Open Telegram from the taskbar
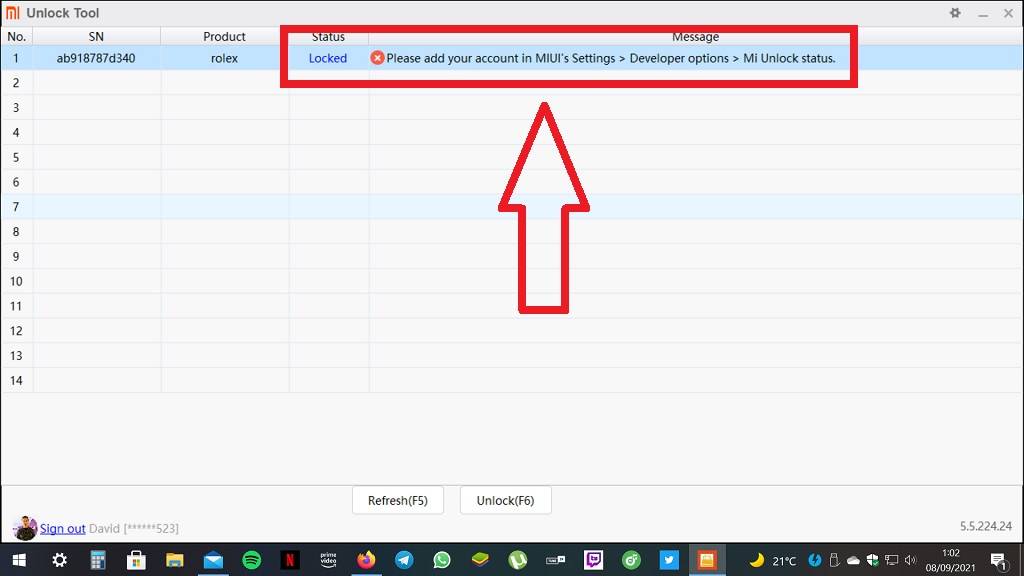Viewport: 1024px width, 576px height. click(x=404, y=560)
